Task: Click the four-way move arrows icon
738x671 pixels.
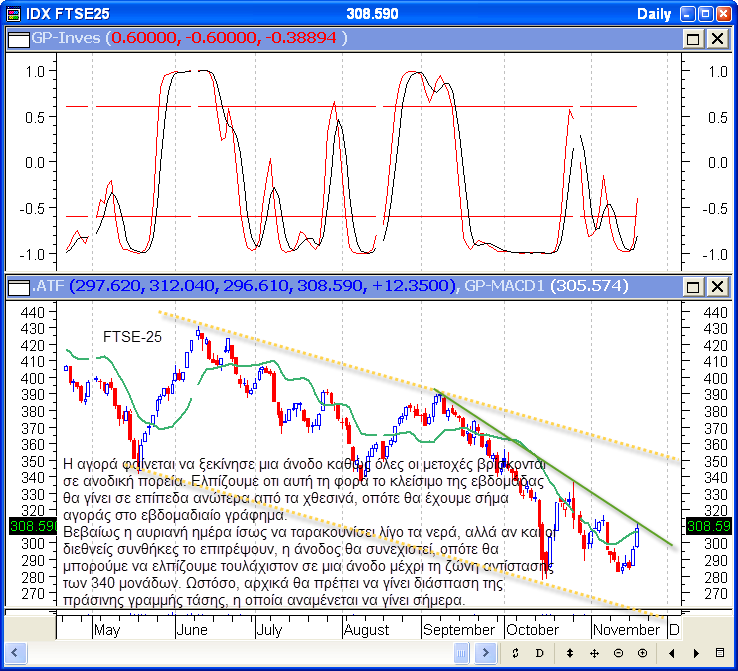Action: [x=594, y=653]
